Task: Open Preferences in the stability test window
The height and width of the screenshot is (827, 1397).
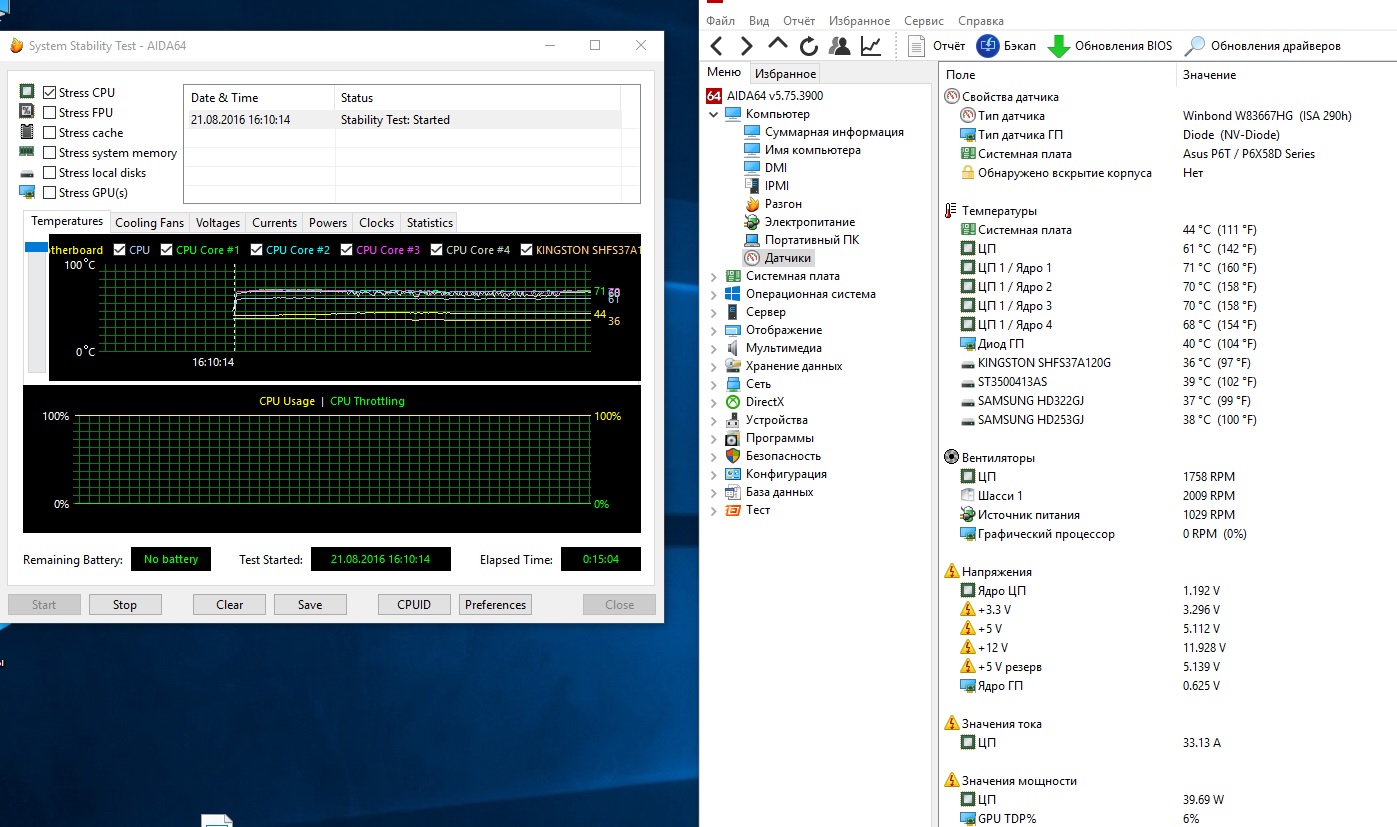Action: pos(495,604)
